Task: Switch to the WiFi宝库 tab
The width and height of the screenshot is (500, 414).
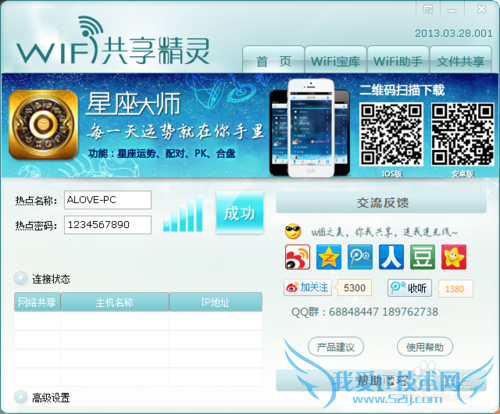Action: coord(336,60)
